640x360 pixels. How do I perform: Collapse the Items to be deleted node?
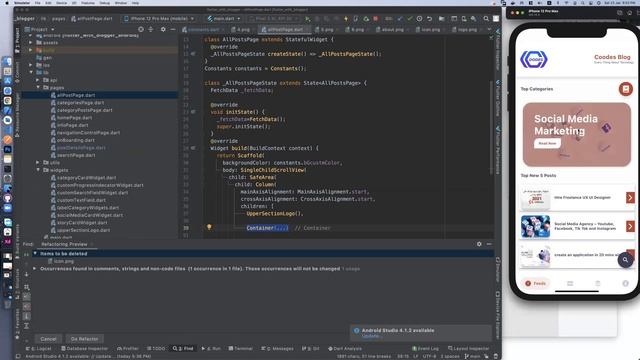pos(35,253)
